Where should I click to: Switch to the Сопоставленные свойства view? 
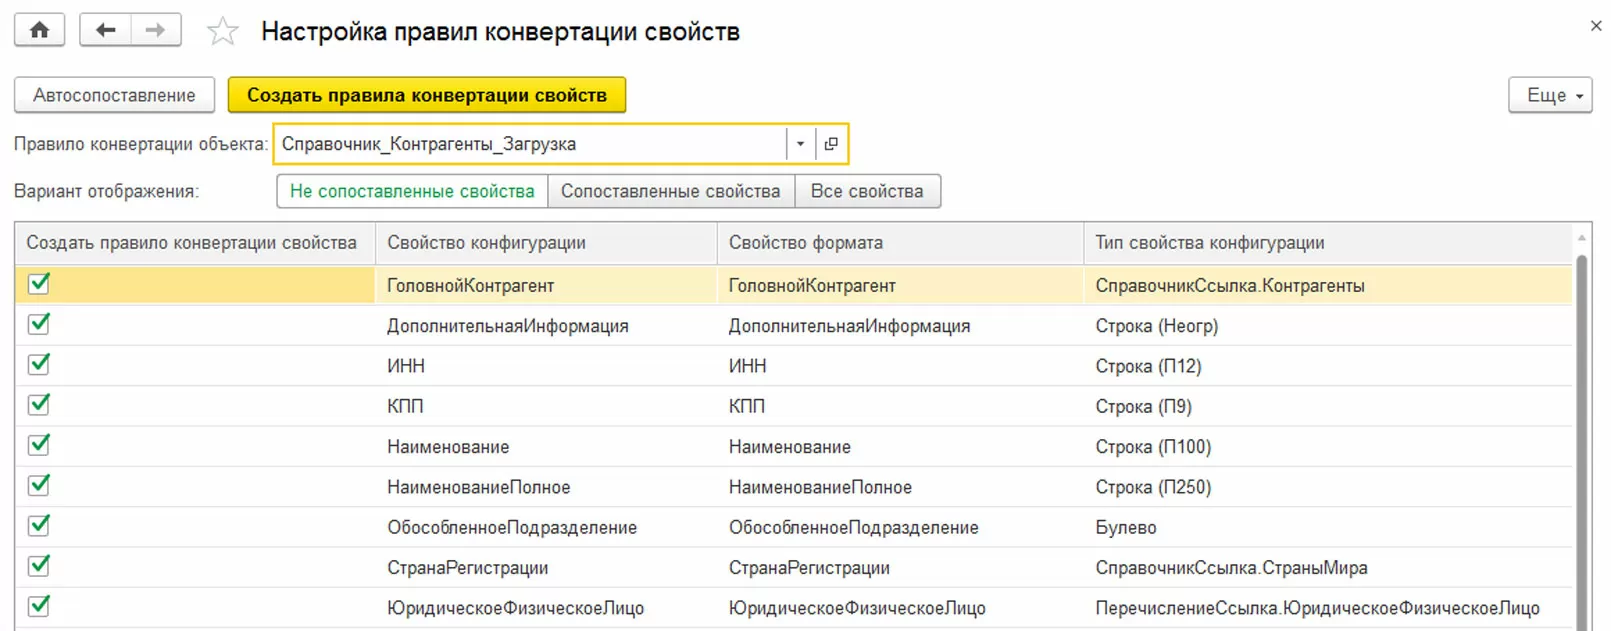[670, 191]
